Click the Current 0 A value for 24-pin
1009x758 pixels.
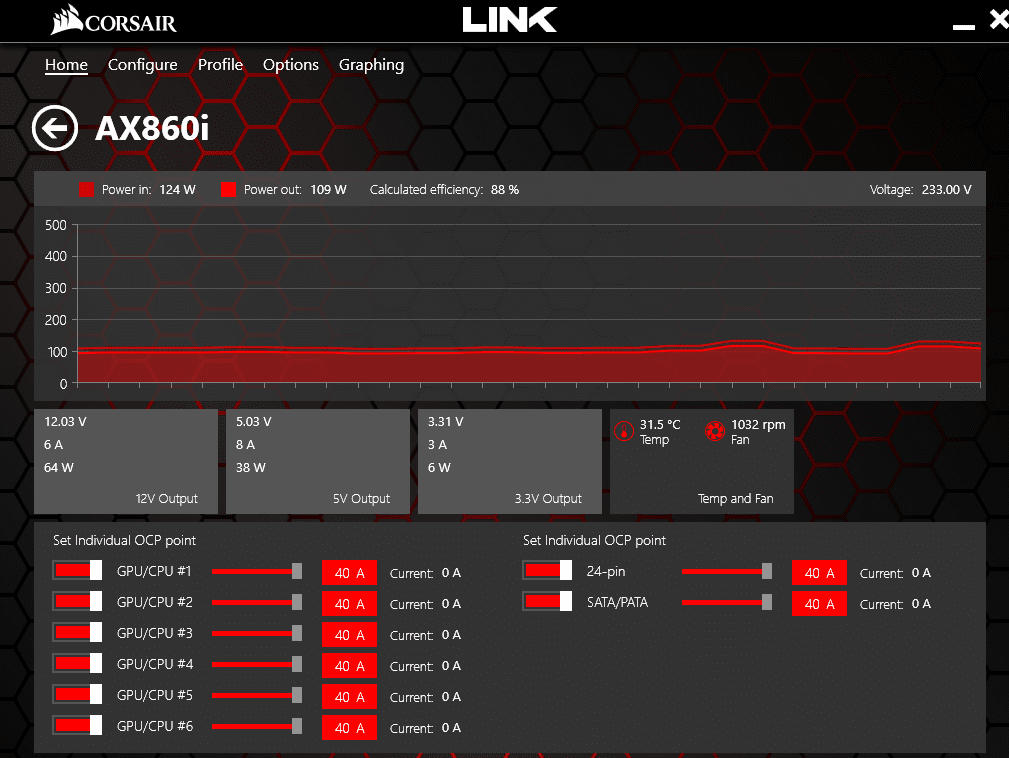[x=921, y=573]
